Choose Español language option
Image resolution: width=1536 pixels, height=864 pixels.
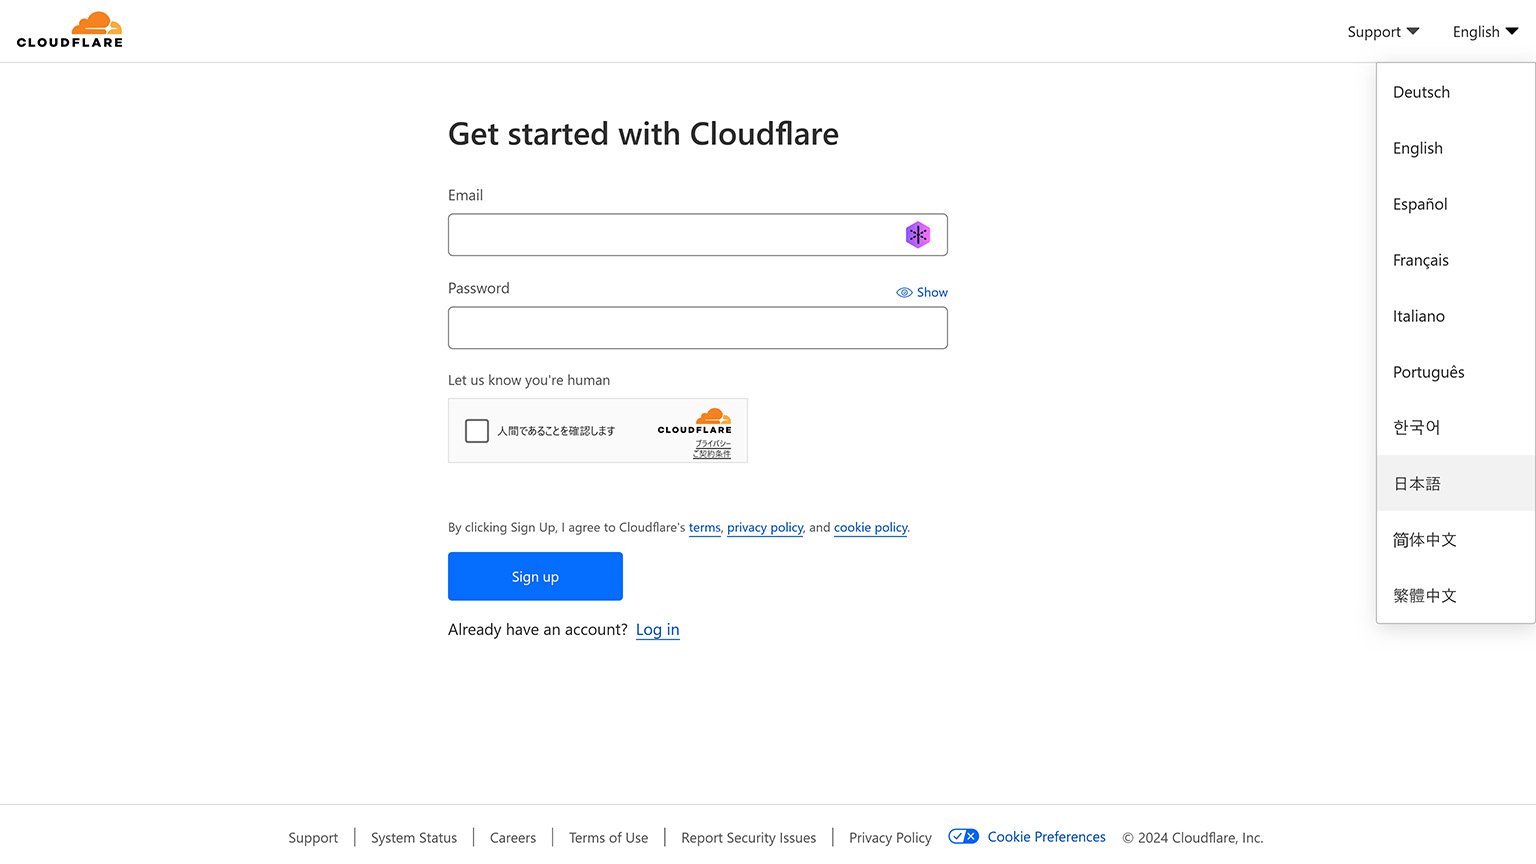tap(1420, 204)
